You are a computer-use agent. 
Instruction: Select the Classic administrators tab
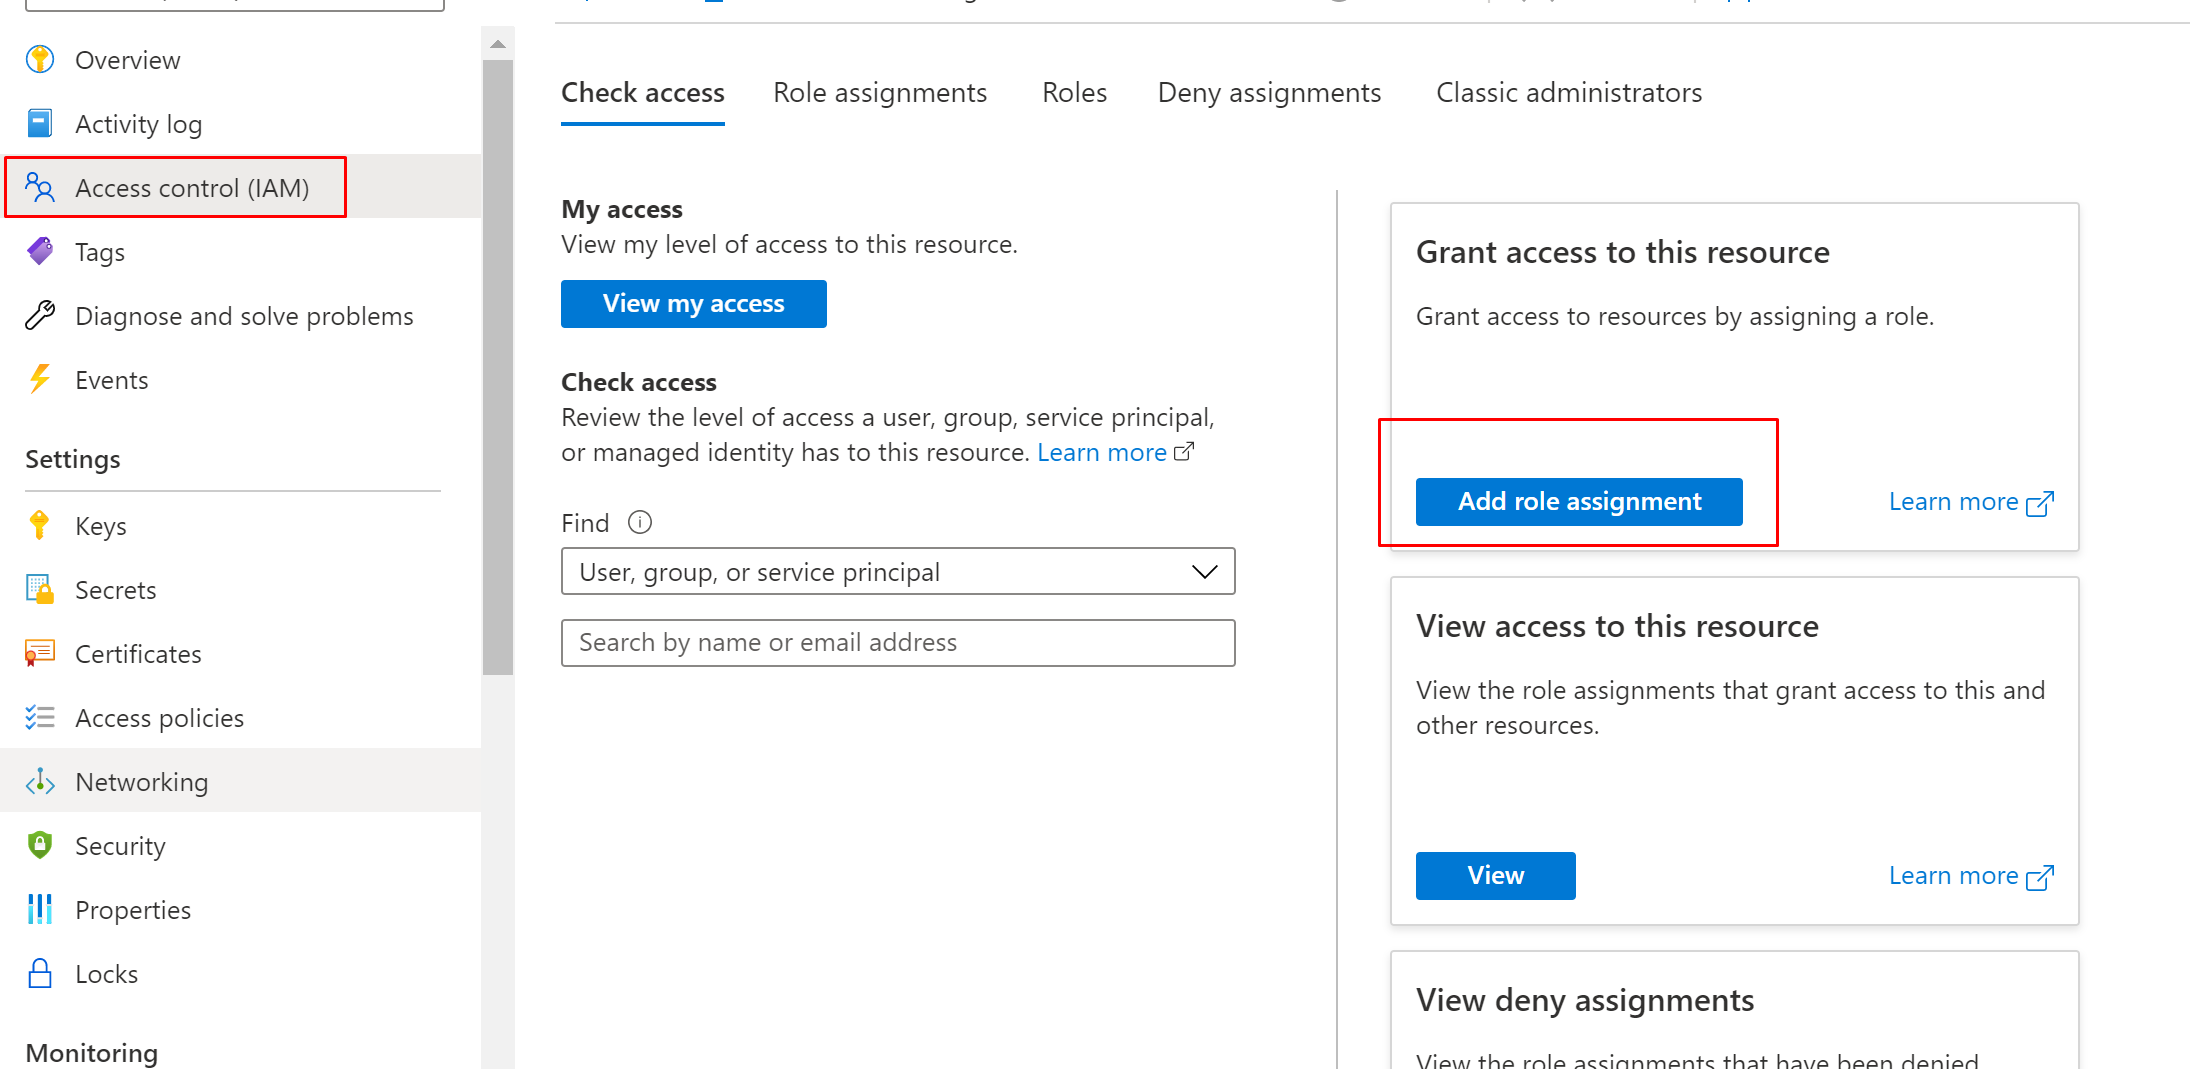coord(1568,93)
